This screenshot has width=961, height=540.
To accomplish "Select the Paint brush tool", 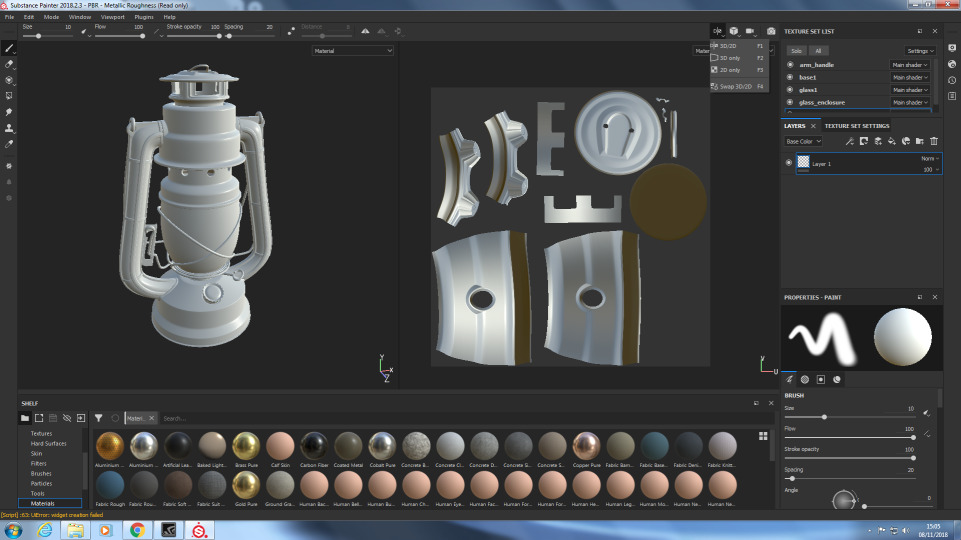I will point(9,48).
